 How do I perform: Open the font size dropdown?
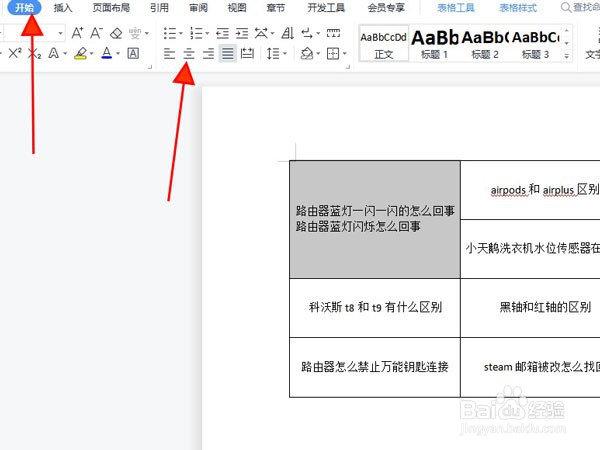pos(60,34)
